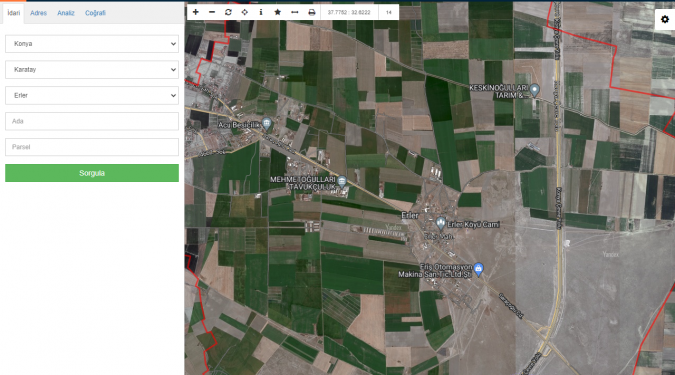
Task: Open the Coğrafi tab
Action: [x=95, y=13]
